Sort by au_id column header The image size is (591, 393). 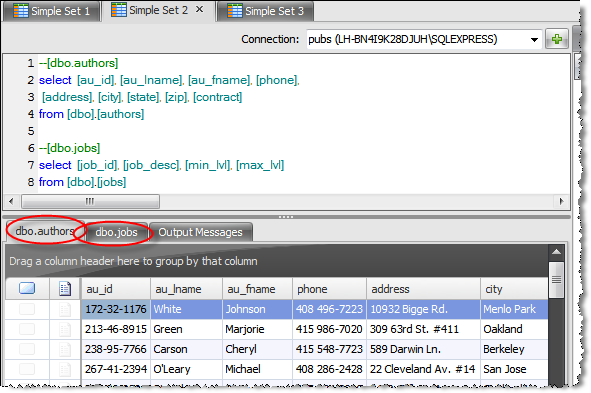(116, 289)
